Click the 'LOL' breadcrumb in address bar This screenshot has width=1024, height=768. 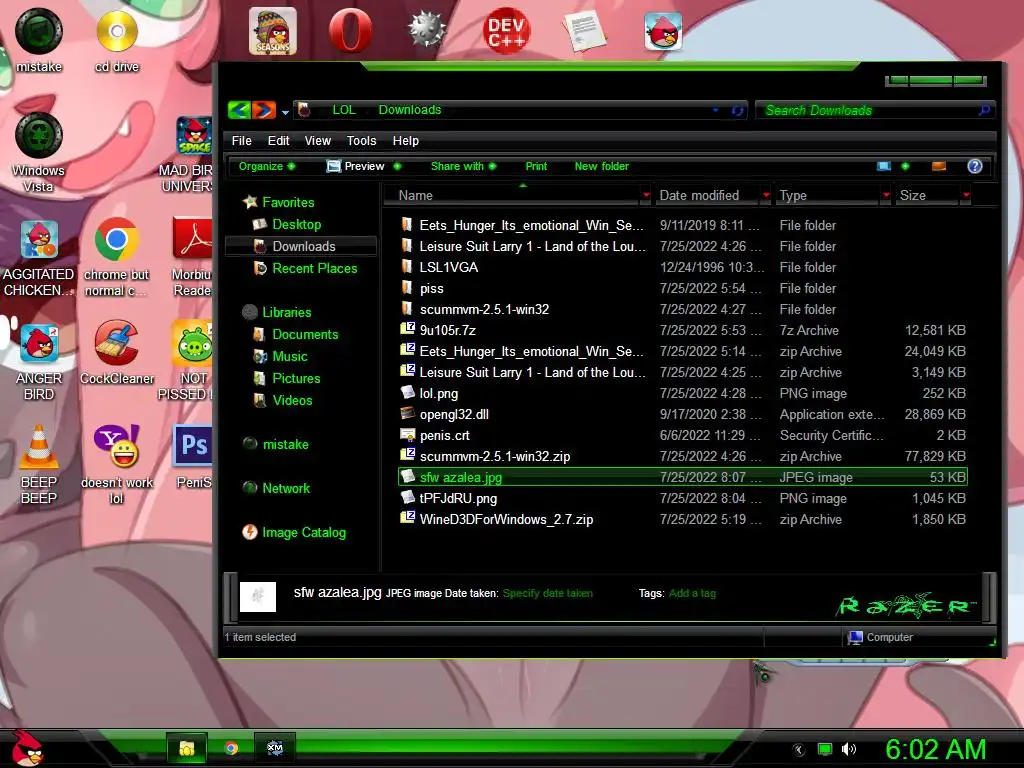pyautogui.click(x=344, y=110)
